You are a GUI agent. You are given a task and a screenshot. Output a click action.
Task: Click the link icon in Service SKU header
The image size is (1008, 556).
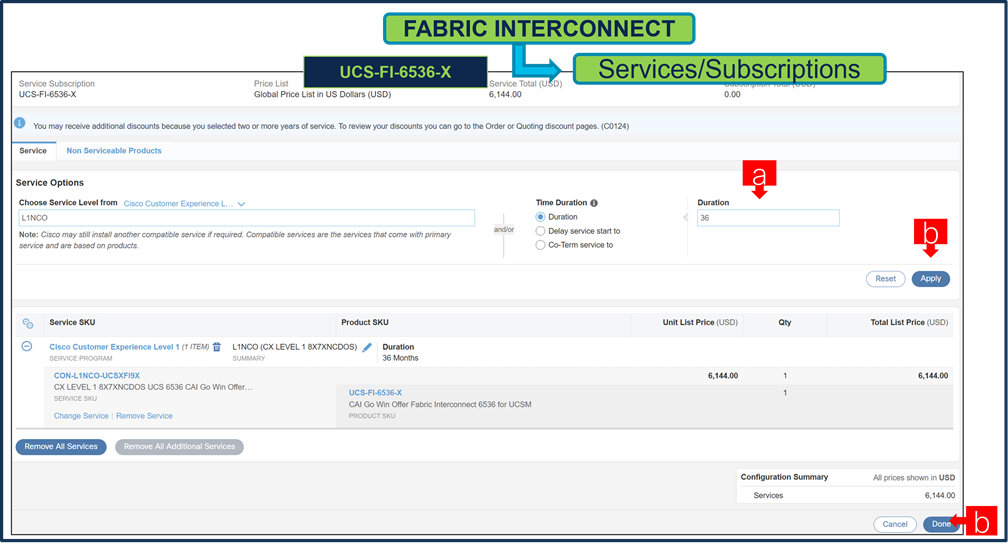pyautogui.click(x=28, y=323)
